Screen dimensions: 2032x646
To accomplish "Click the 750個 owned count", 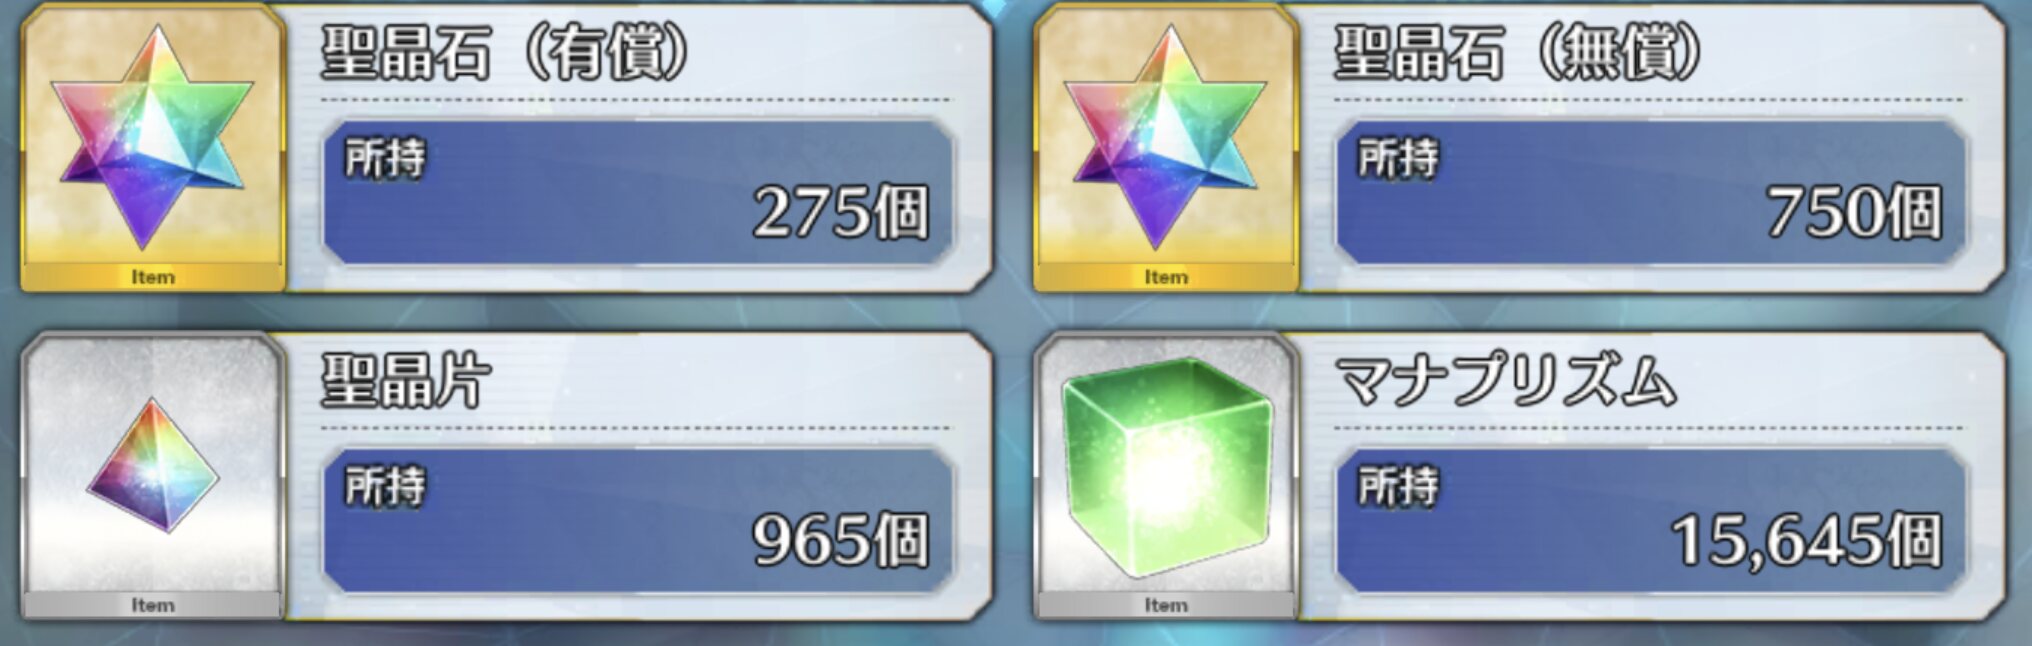I will point(1854,212).
